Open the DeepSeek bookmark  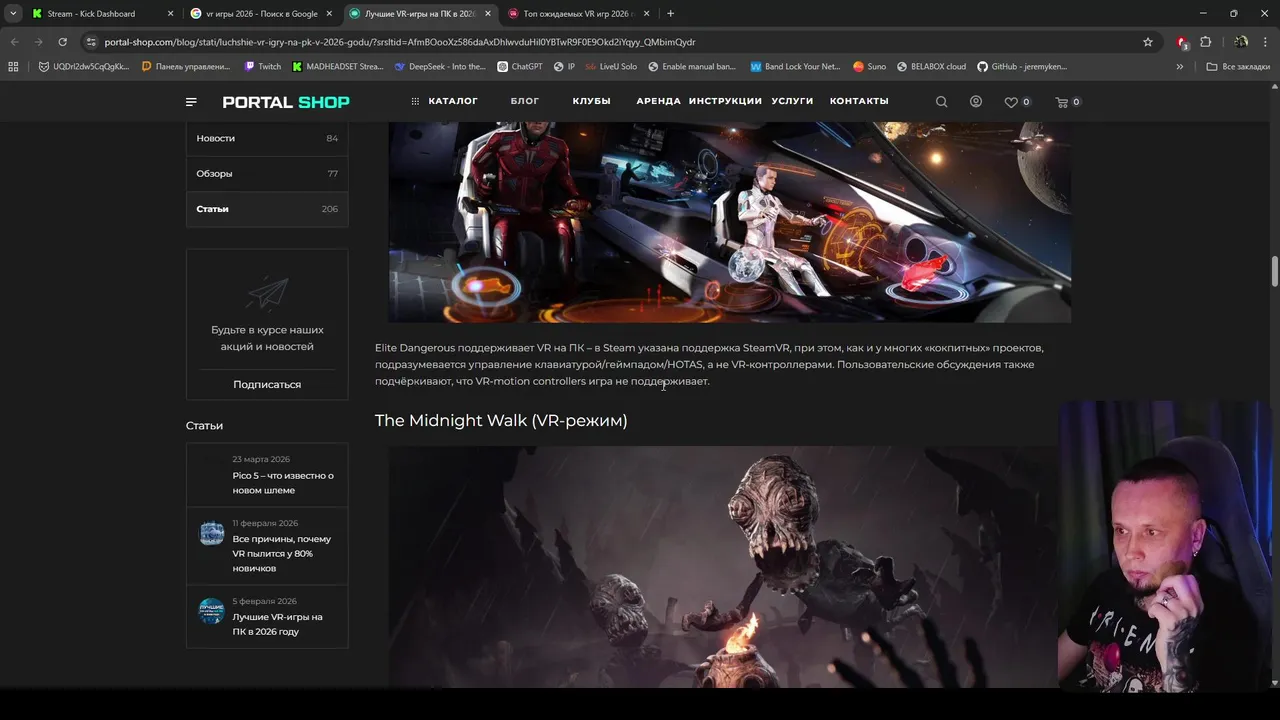[440, 67]
